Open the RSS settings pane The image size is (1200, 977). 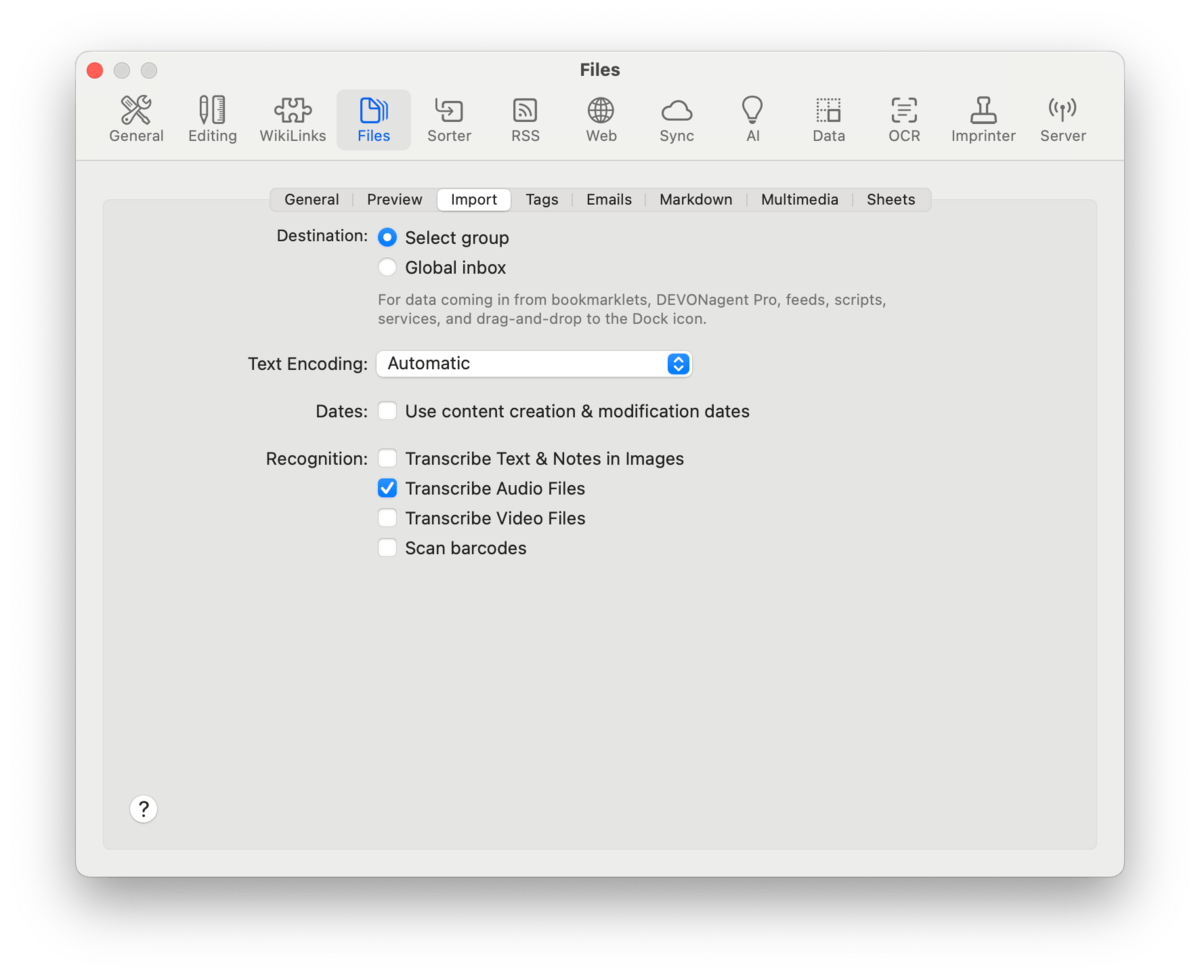[525, 120]
